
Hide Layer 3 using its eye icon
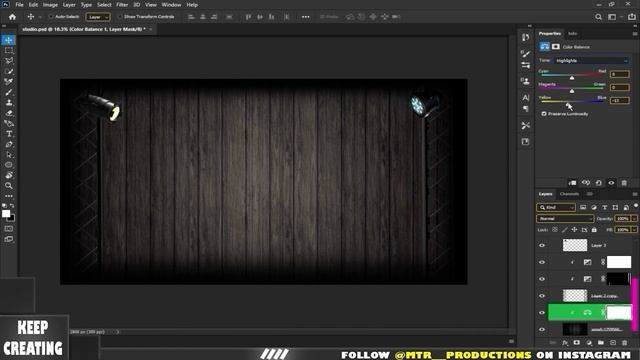point(542,245)
